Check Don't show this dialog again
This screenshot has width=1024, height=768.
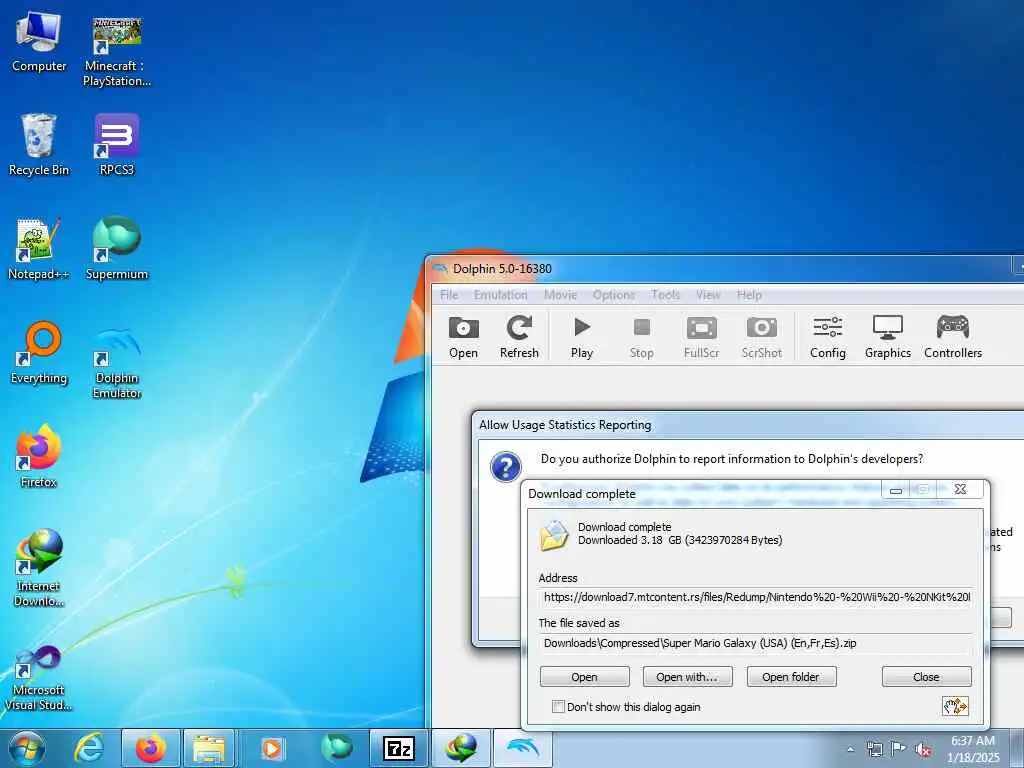tap(558, 707)
